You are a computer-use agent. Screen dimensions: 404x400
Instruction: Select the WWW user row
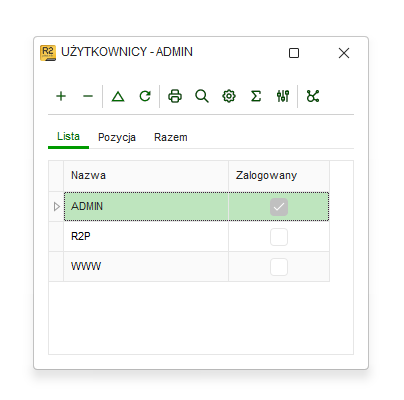[196, 267]
